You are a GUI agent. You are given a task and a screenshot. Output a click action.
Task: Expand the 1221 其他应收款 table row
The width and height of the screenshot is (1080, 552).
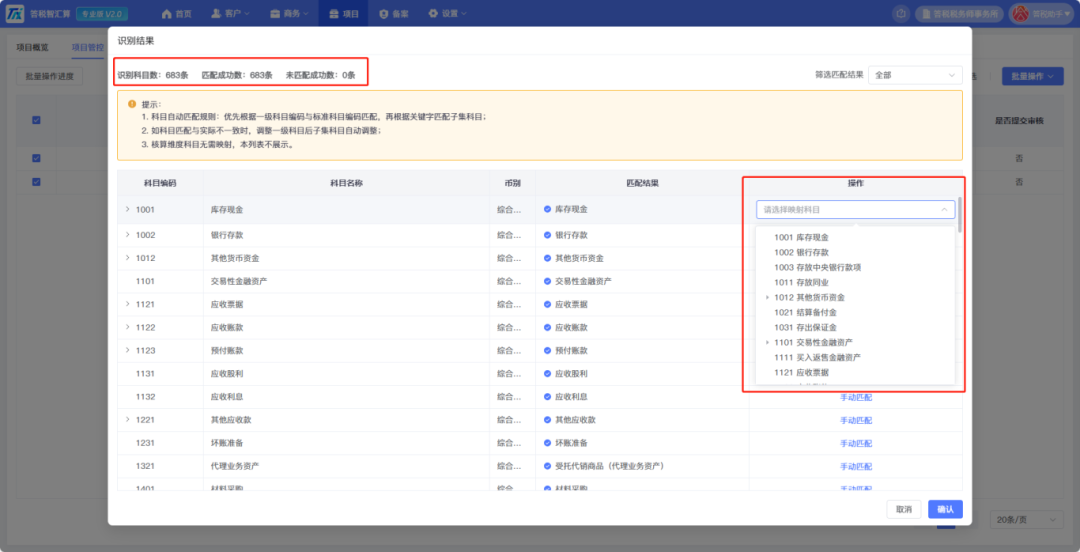coord(127,419)
